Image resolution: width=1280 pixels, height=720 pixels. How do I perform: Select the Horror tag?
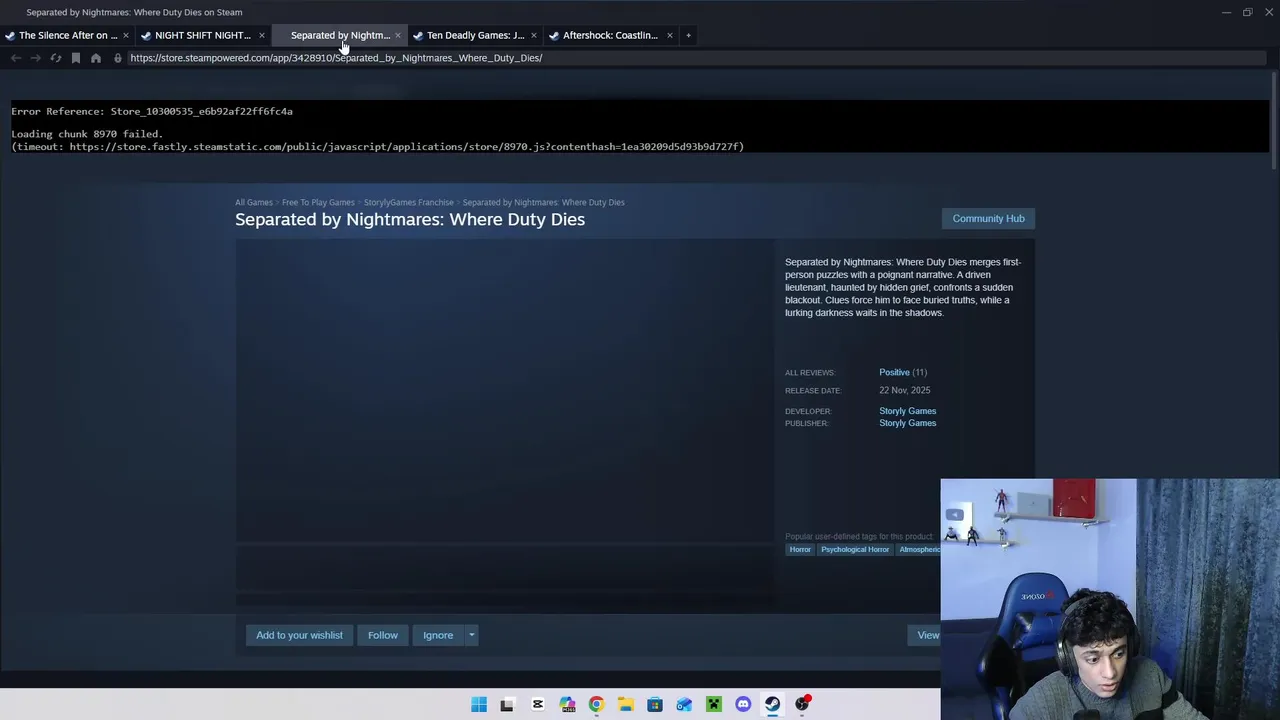point(800,550)
